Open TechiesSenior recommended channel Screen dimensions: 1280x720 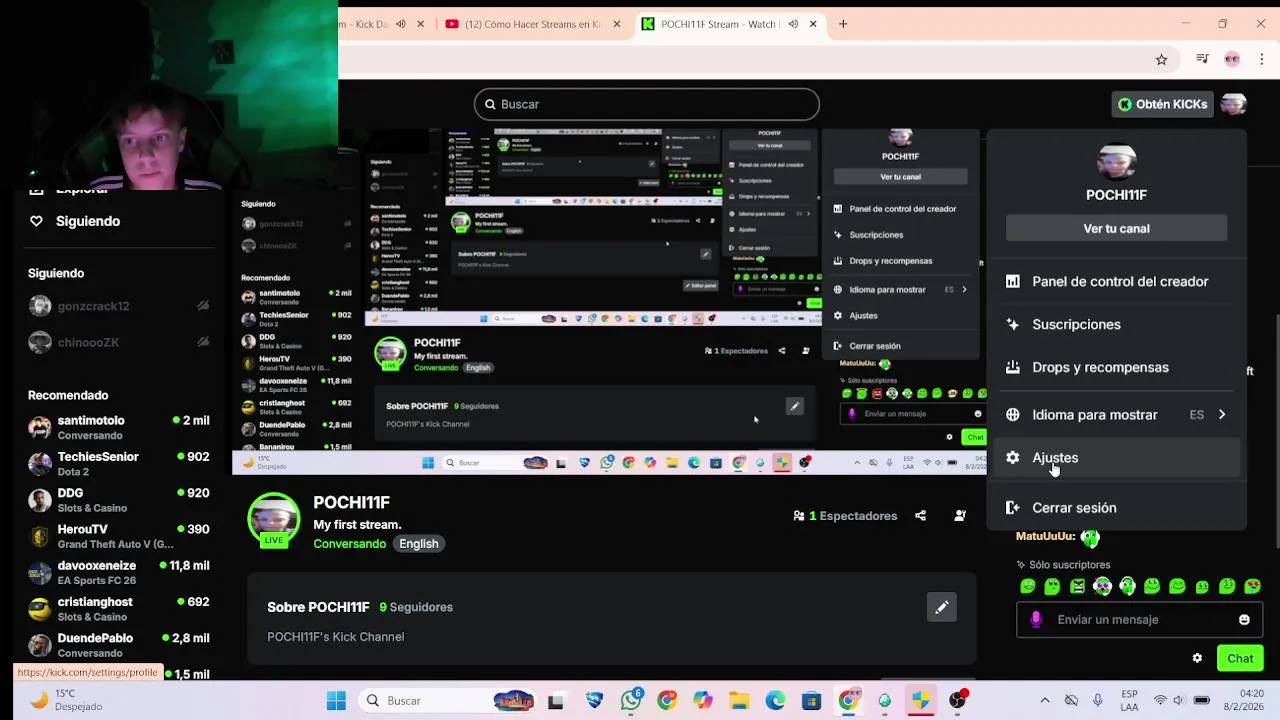(x=120, y=464)
